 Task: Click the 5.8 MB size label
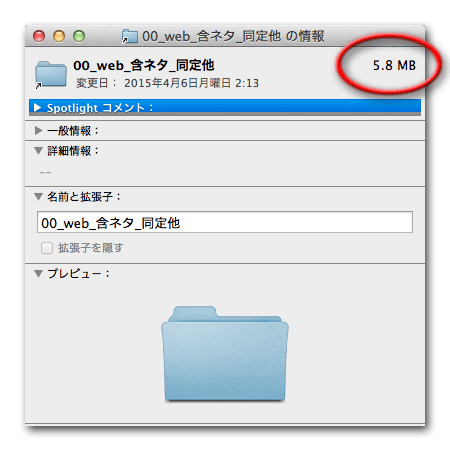pos(394,65)
